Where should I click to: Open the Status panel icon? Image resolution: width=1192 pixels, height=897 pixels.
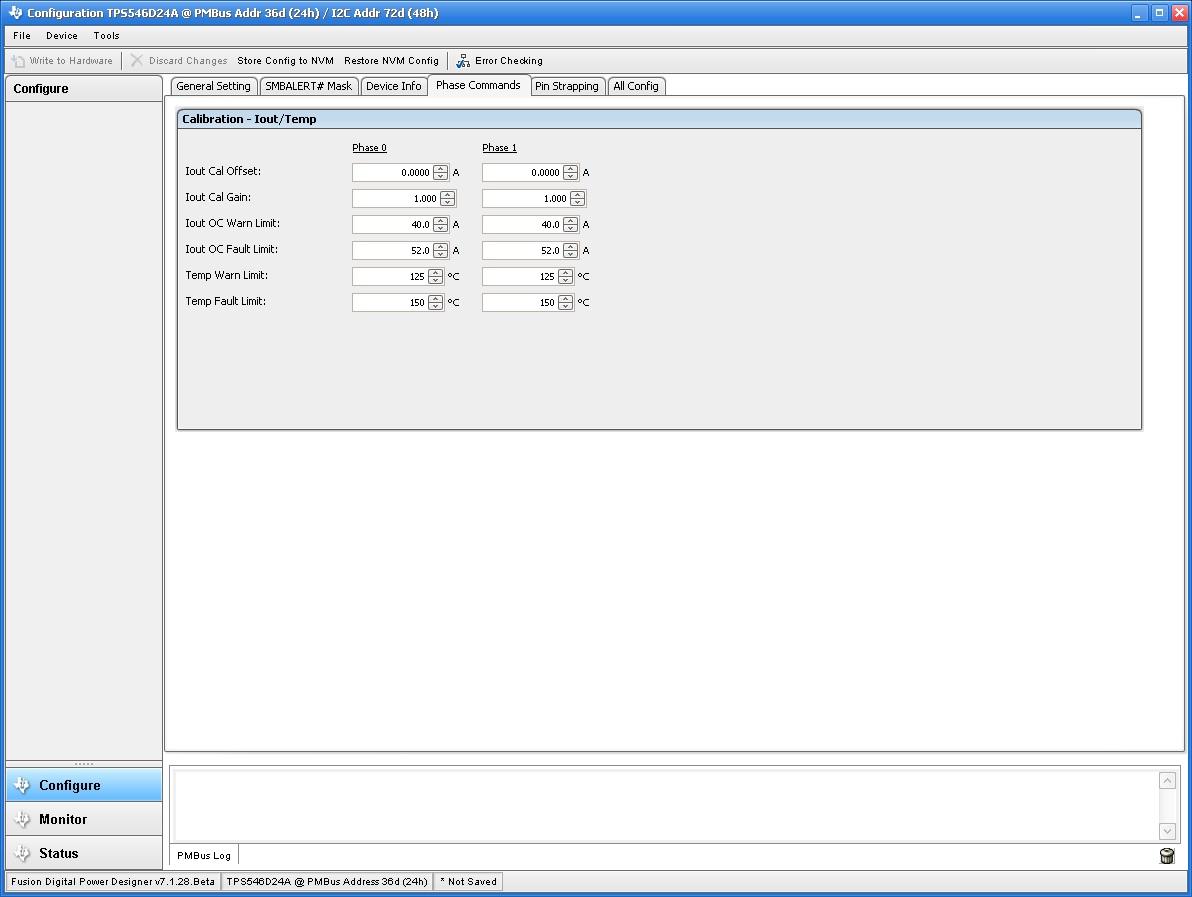(x=23, y=852)
